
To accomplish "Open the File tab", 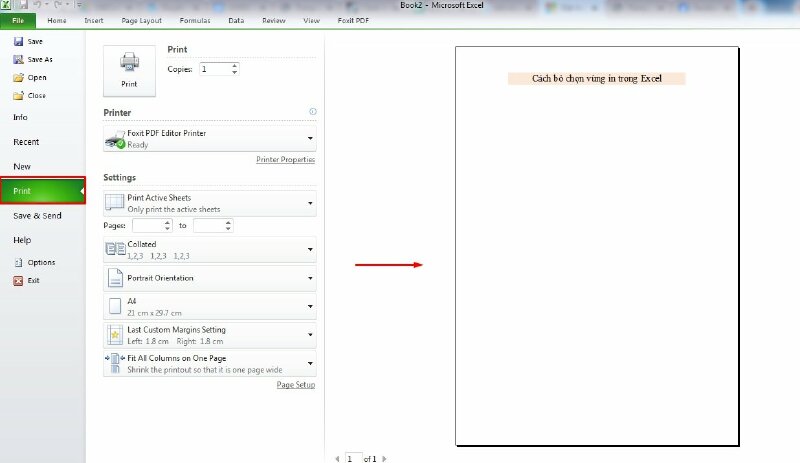I will [x=18, y=20].
